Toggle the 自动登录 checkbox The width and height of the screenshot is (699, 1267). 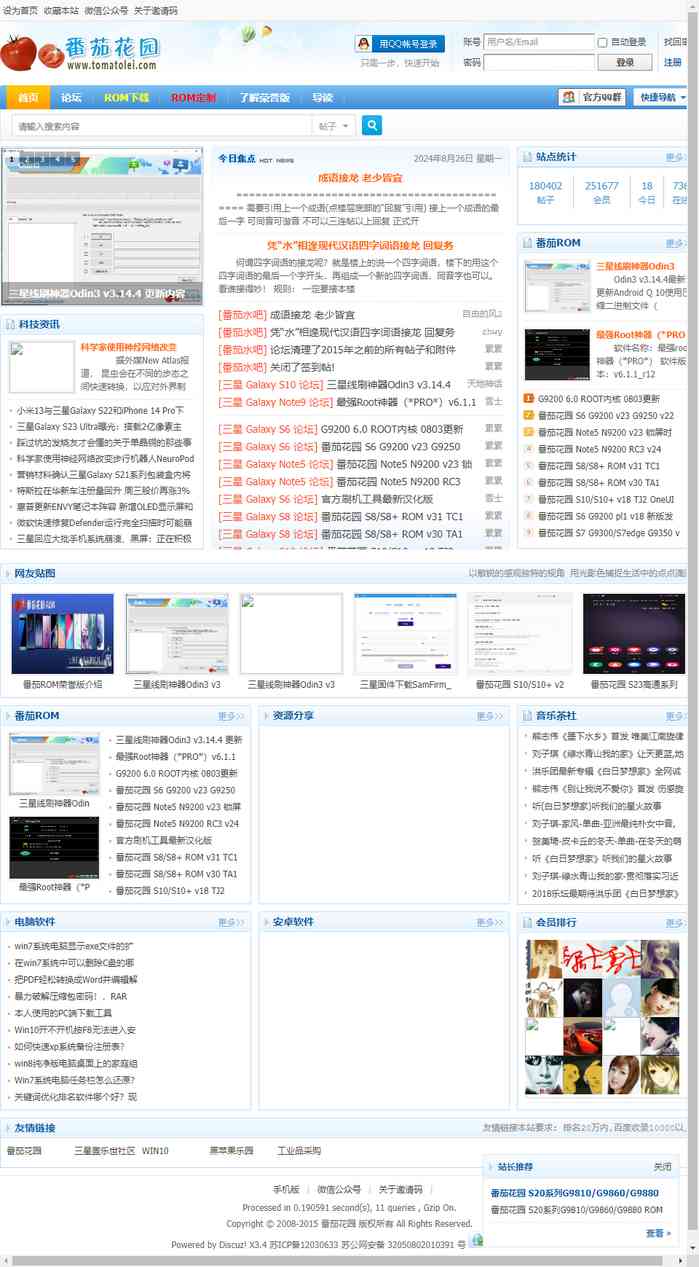pos(603,42)
